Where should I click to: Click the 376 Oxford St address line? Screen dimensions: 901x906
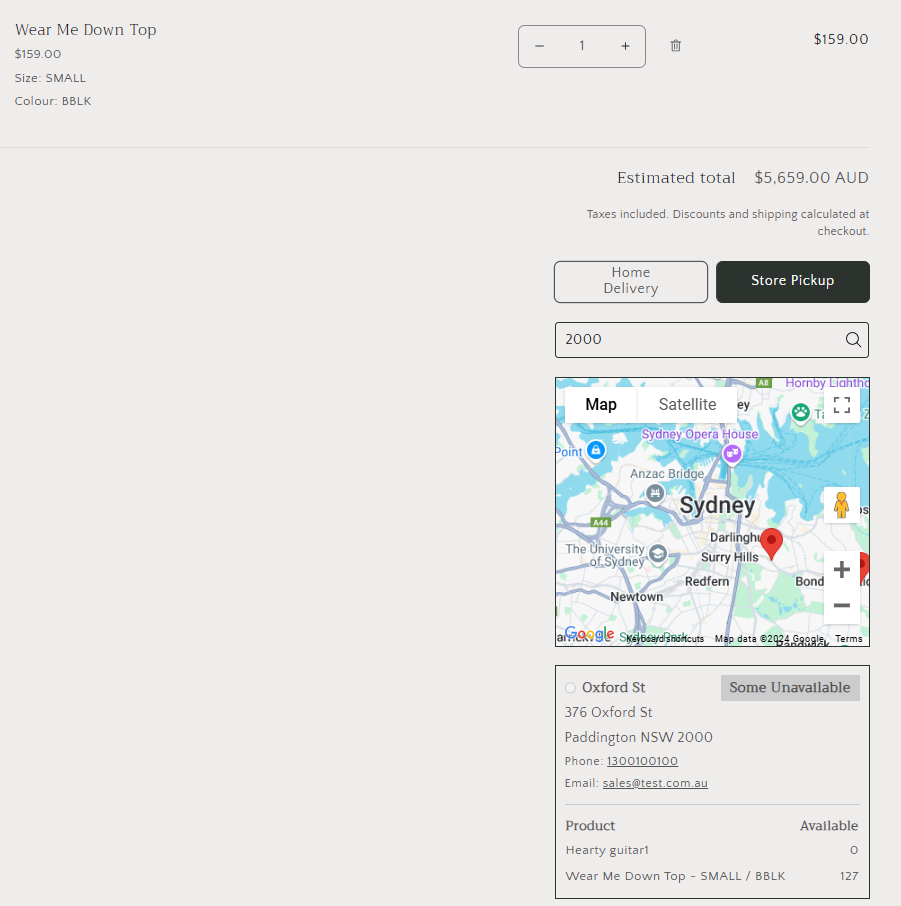609,712
